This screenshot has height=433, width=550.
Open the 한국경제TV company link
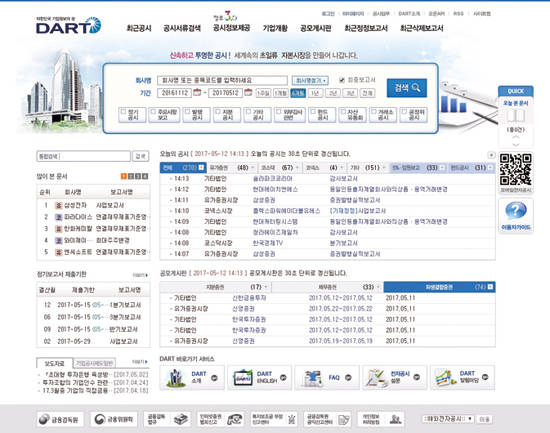[x=268, y=243]
